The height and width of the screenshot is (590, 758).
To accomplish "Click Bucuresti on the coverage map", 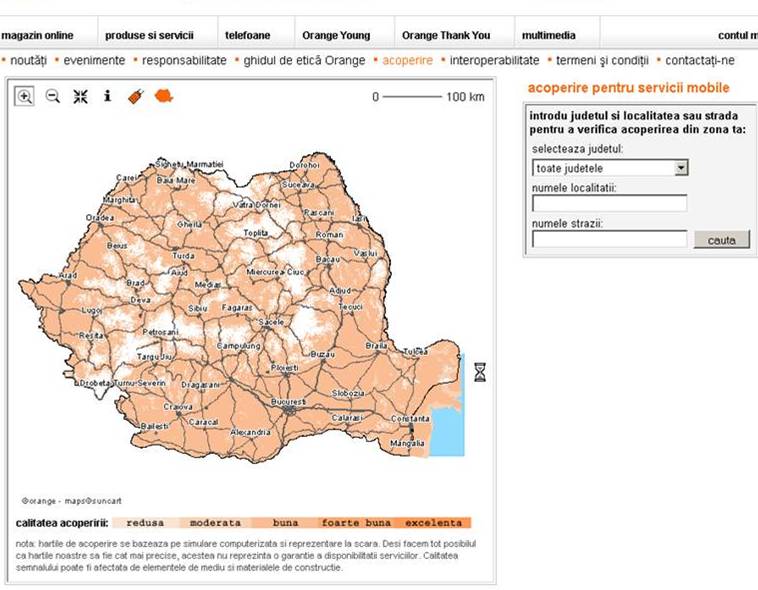I will pos(288,402).
